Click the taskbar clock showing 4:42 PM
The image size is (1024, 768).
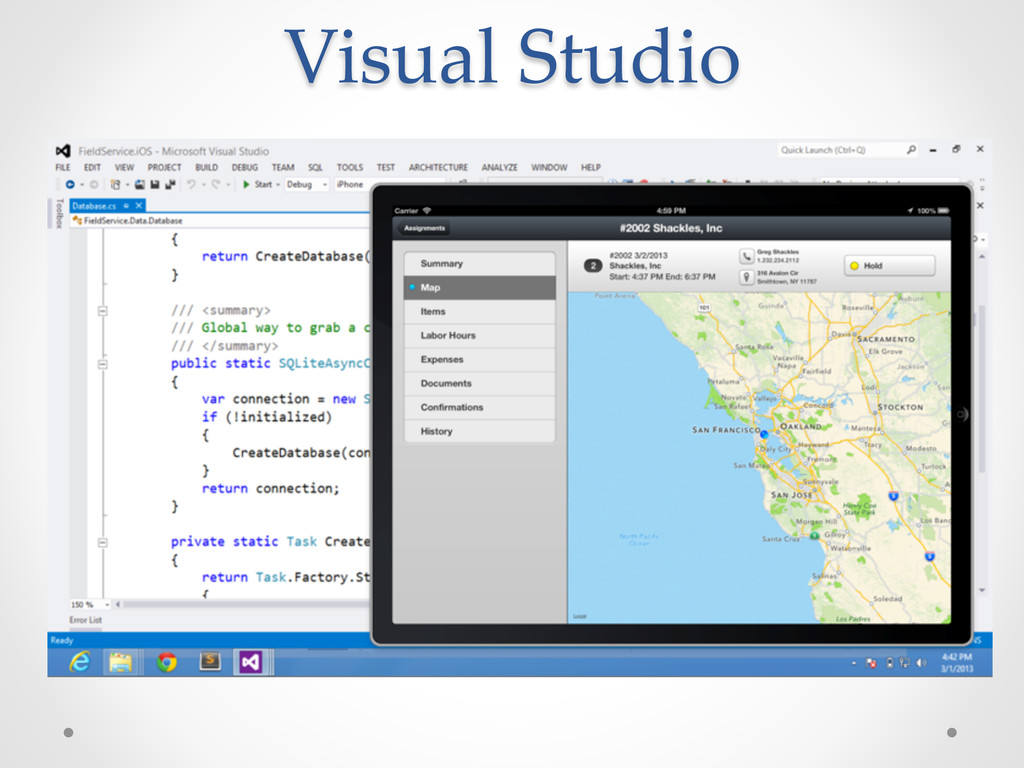pos(957,663)
